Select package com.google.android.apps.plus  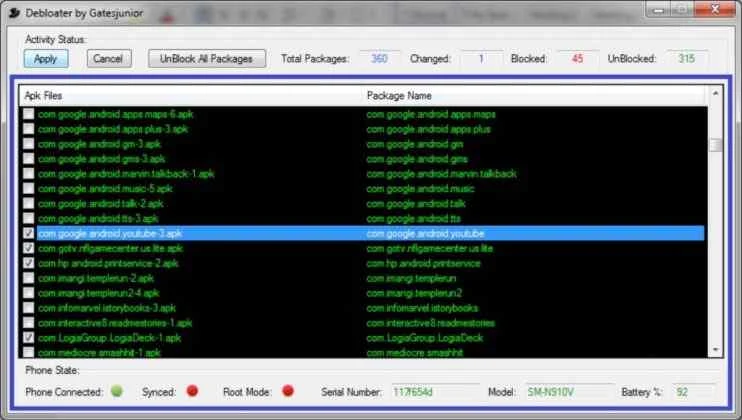coord(429,129)
